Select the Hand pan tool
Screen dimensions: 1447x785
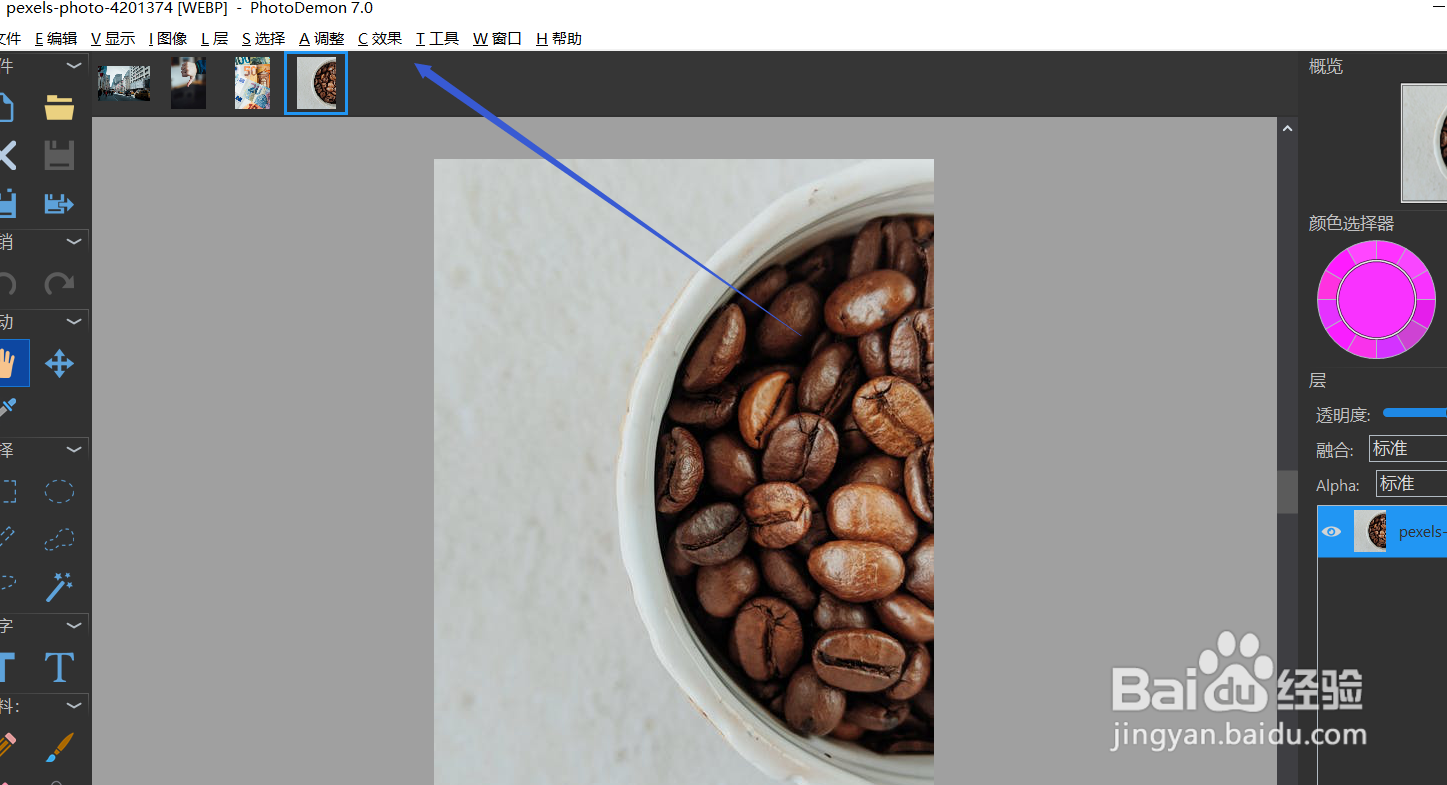(8, 363)
